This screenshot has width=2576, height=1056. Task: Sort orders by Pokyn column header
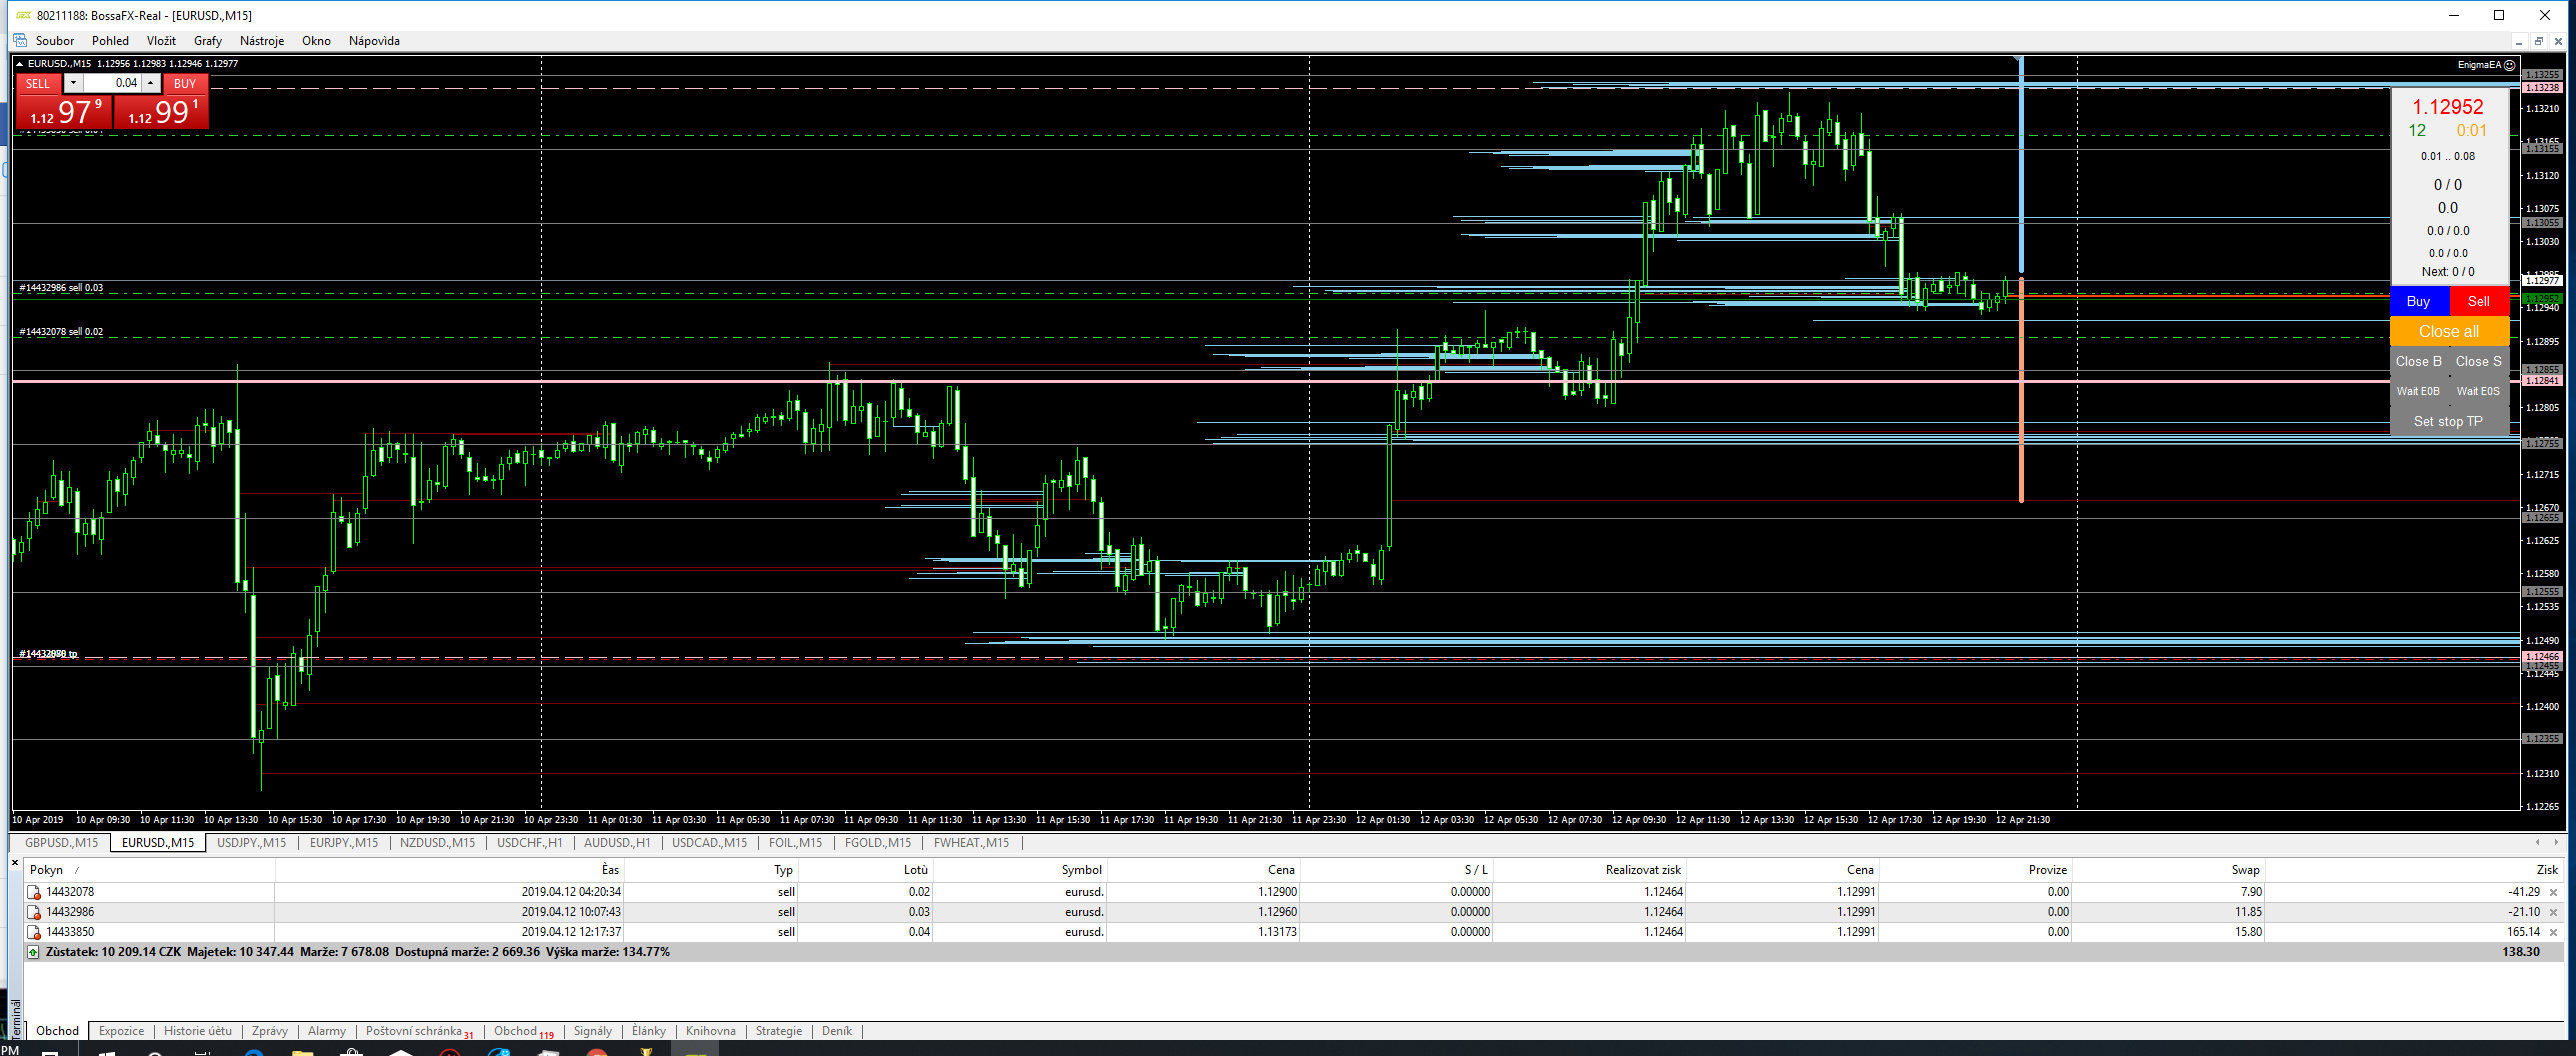pos(46,870)
